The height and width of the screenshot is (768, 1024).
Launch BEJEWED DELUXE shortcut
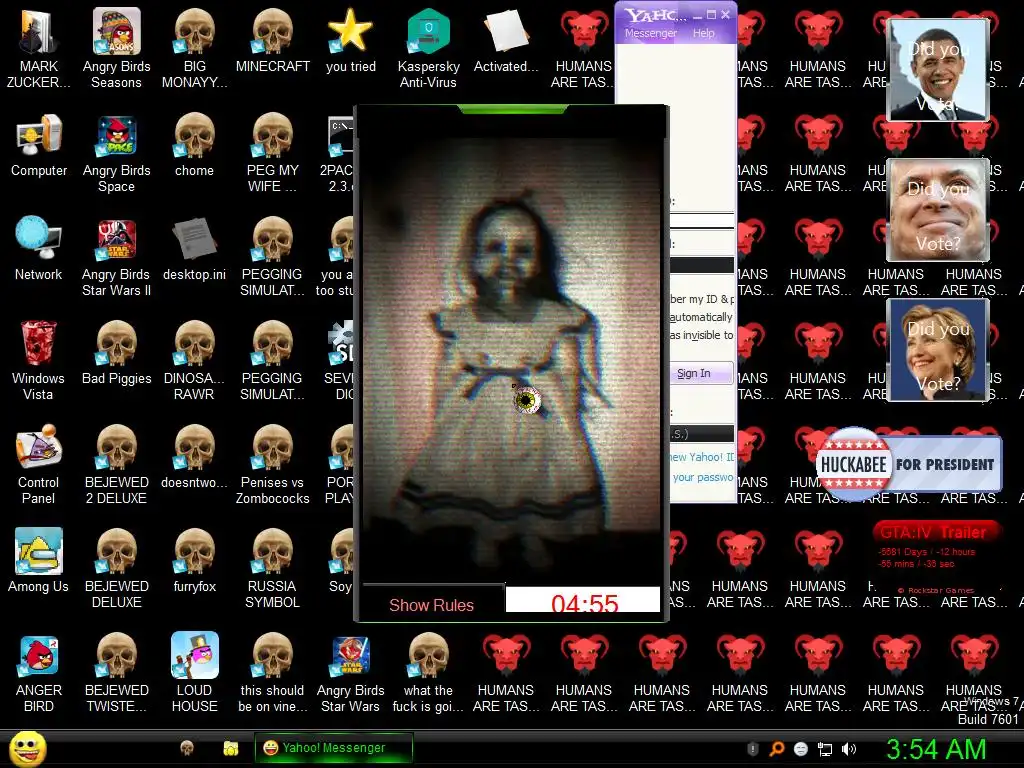116,569
